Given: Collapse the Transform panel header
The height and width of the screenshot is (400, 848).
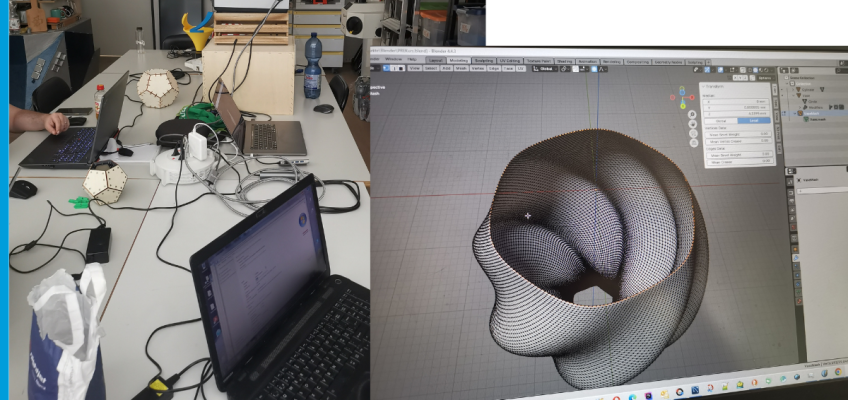Looking at the screenshot, I should 713,86.
